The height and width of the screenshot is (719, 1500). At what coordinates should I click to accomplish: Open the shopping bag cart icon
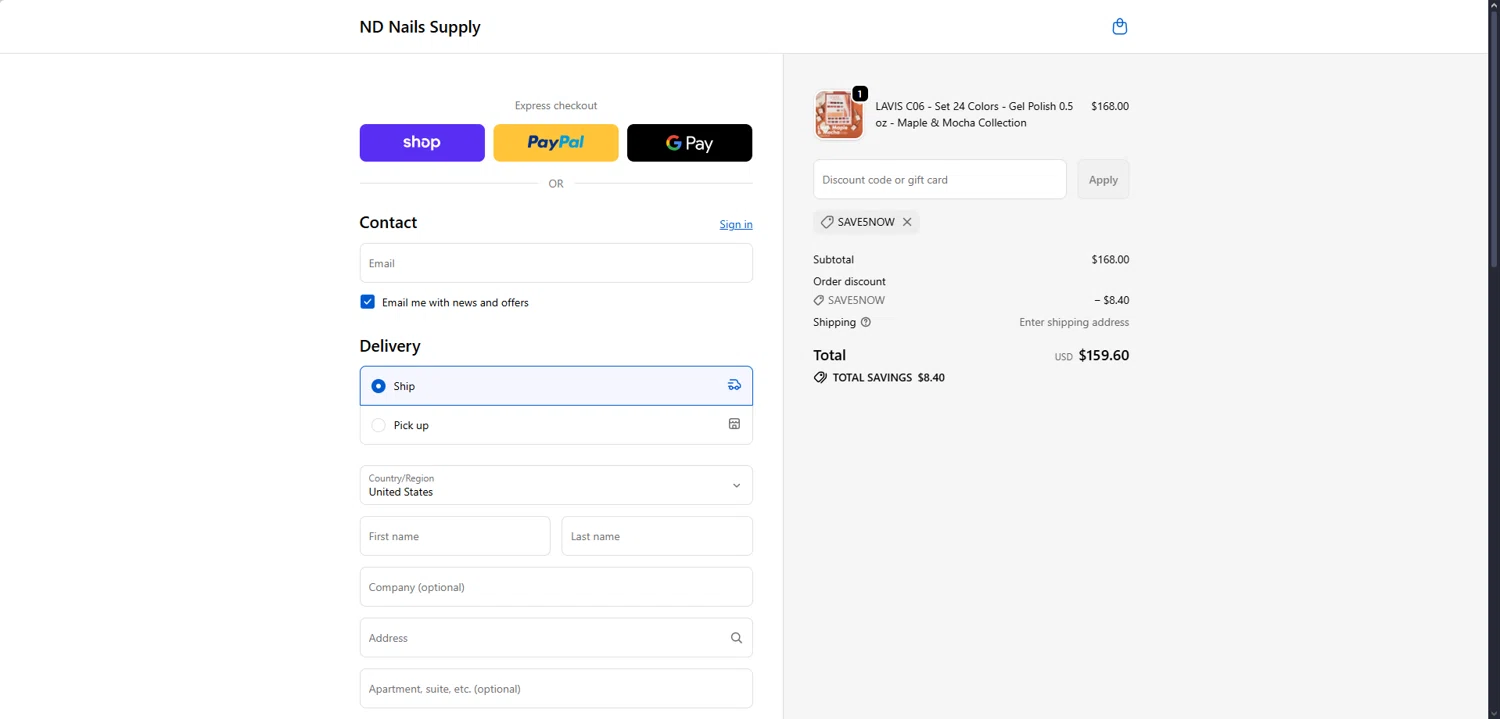tap(1120, 27)
